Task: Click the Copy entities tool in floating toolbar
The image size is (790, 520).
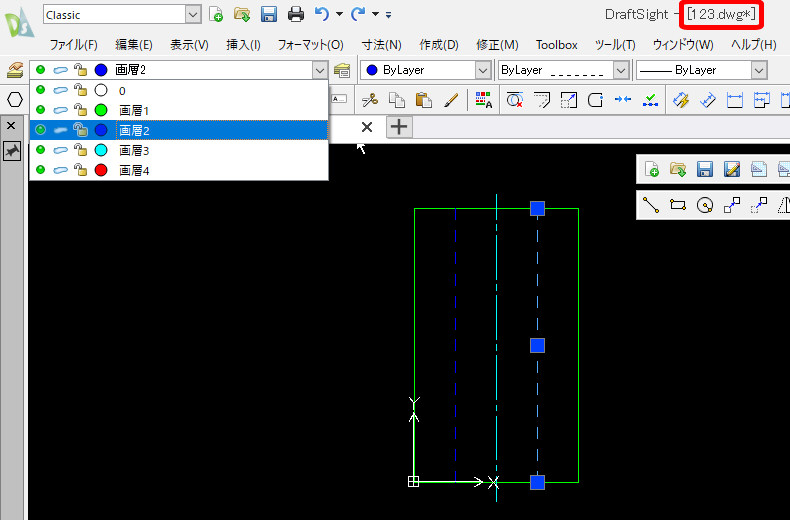Action: [x=732, y=205]
